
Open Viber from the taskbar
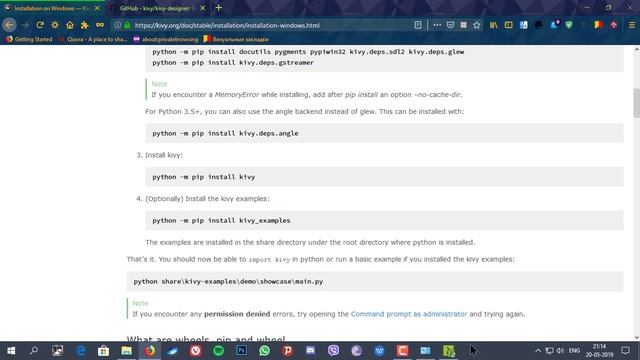tap(333, 351)
